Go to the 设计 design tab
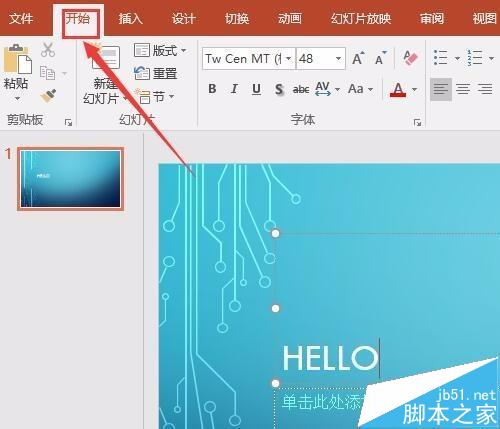Image resolution: width=500 pixels, height=429 pixels. pos(184,18)
